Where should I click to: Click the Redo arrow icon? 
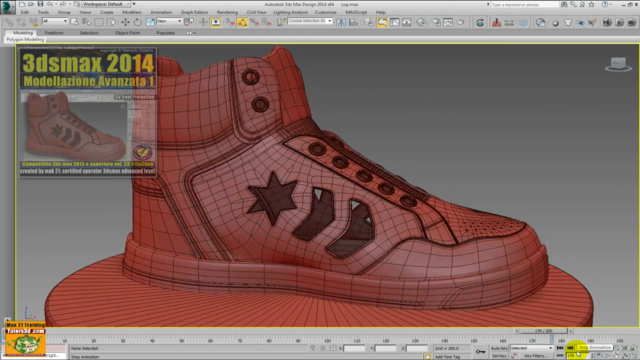click(64, 4)
